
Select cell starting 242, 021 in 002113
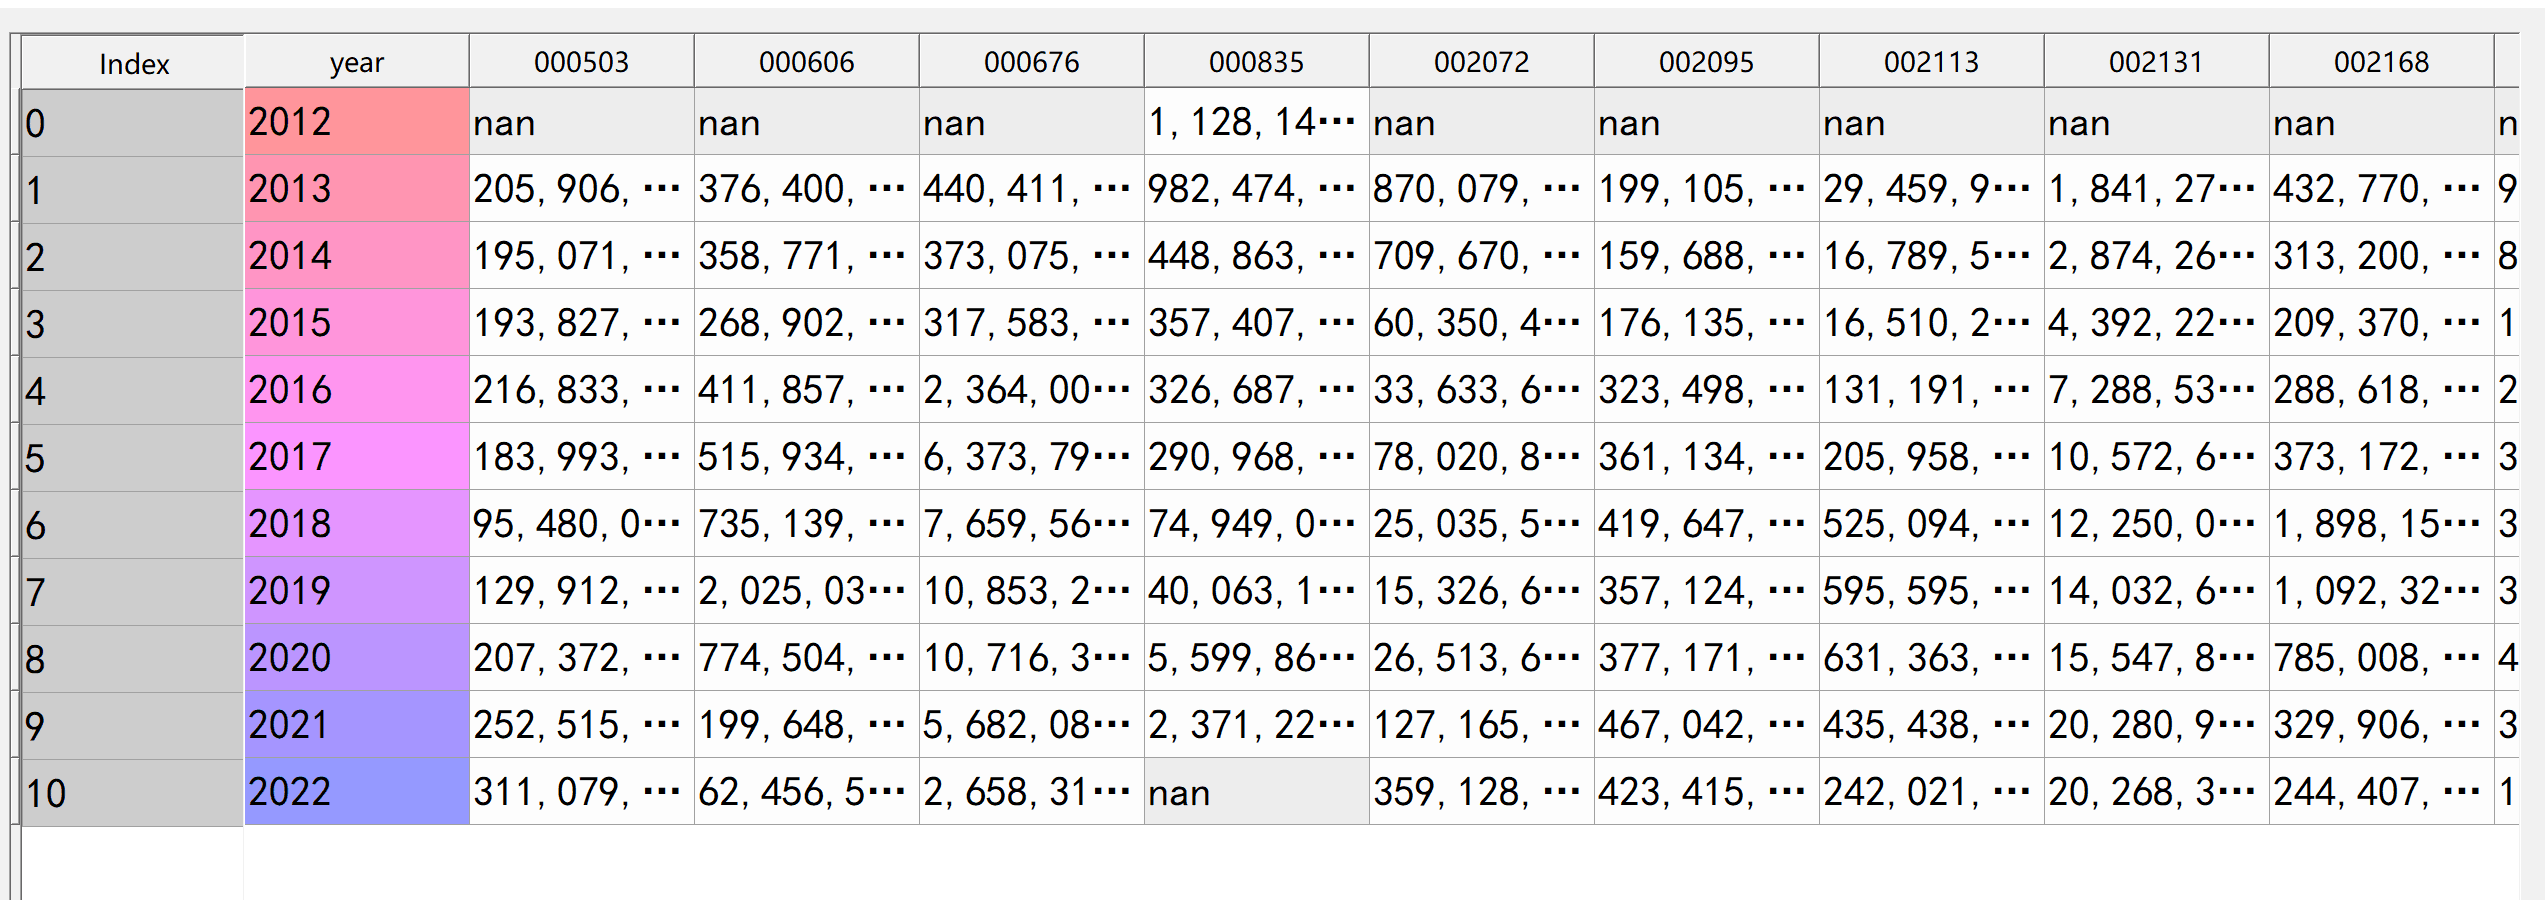1932,792
